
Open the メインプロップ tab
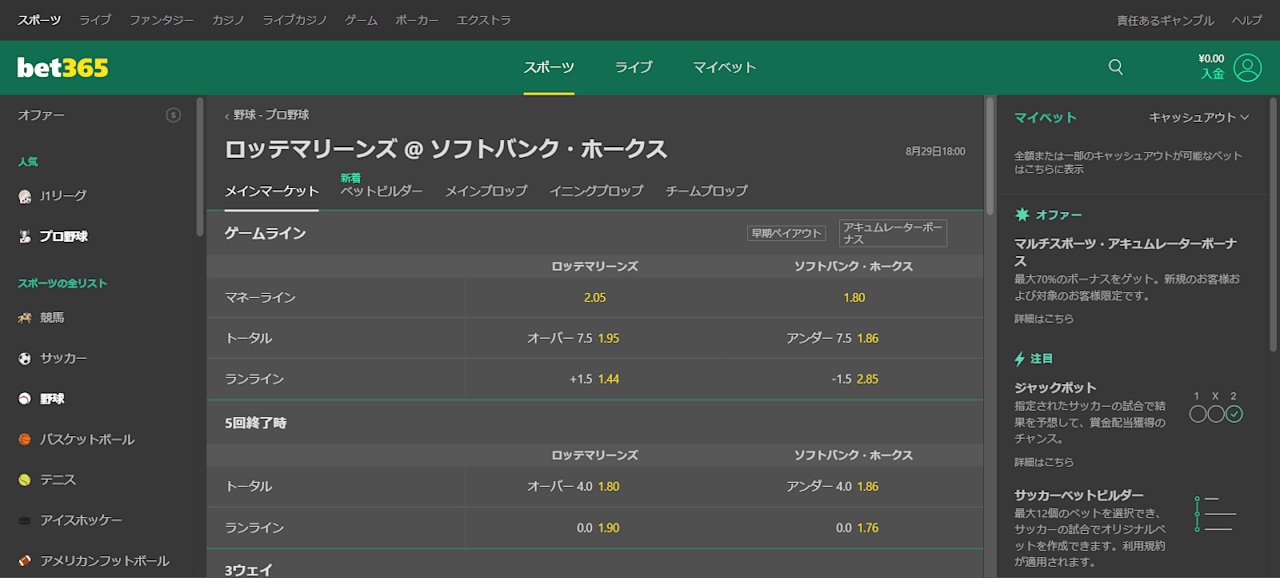point(486,191)
